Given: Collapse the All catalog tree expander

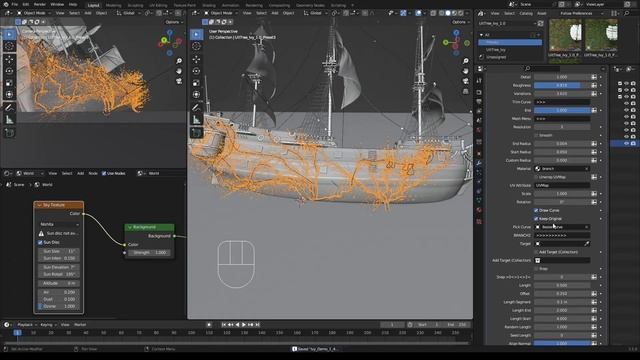Looking at the screenshot, I should pos(482,35).
